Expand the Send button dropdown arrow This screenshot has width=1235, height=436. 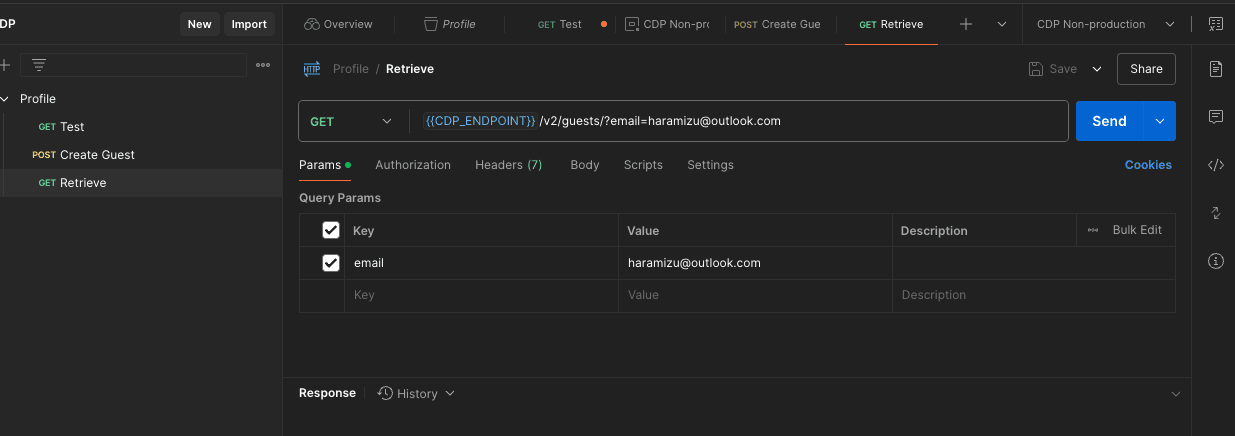coord(1160,121)
